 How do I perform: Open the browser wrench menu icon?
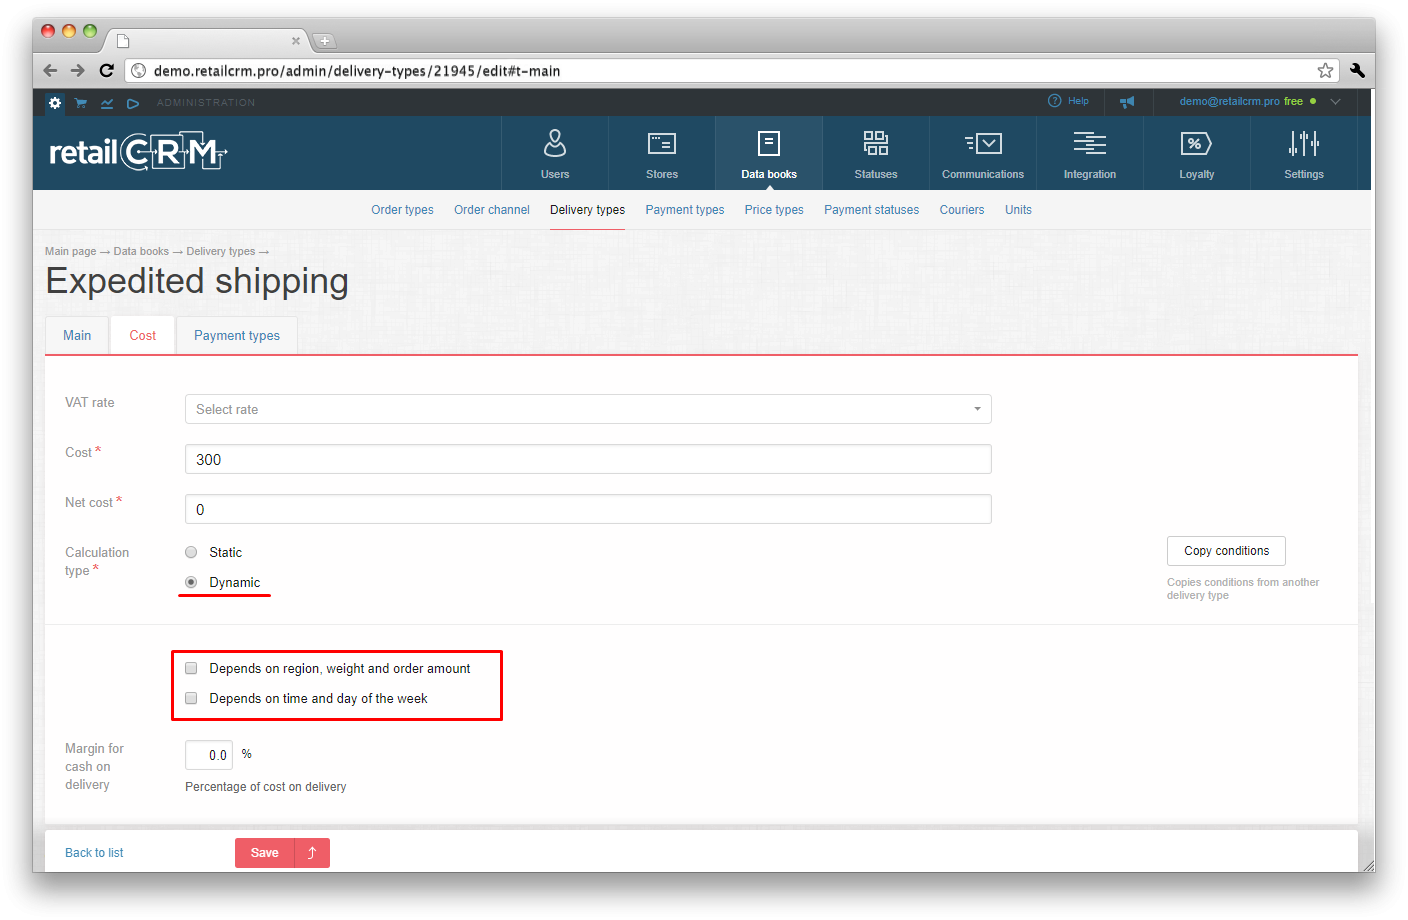(x=1357, y=70)
